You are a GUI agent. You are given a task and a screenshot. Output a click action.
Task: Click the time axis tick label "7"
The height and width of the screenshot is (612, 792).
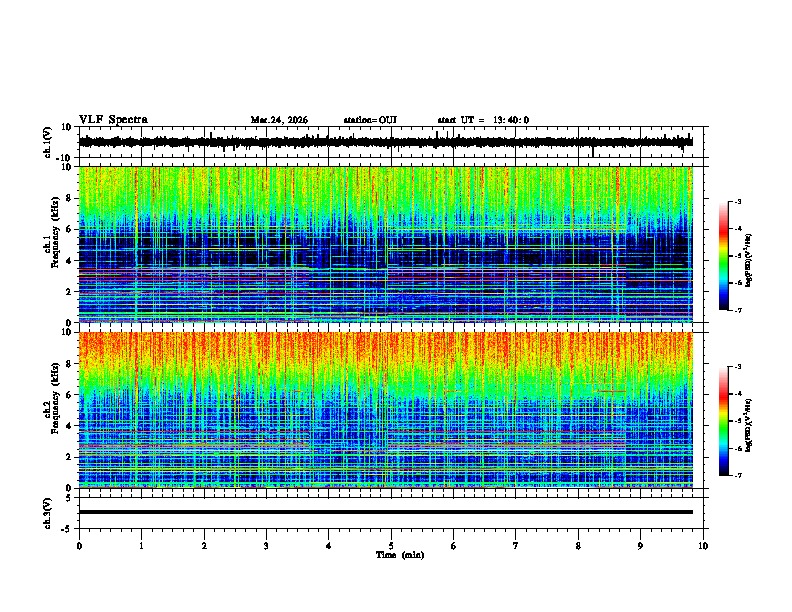516,546
